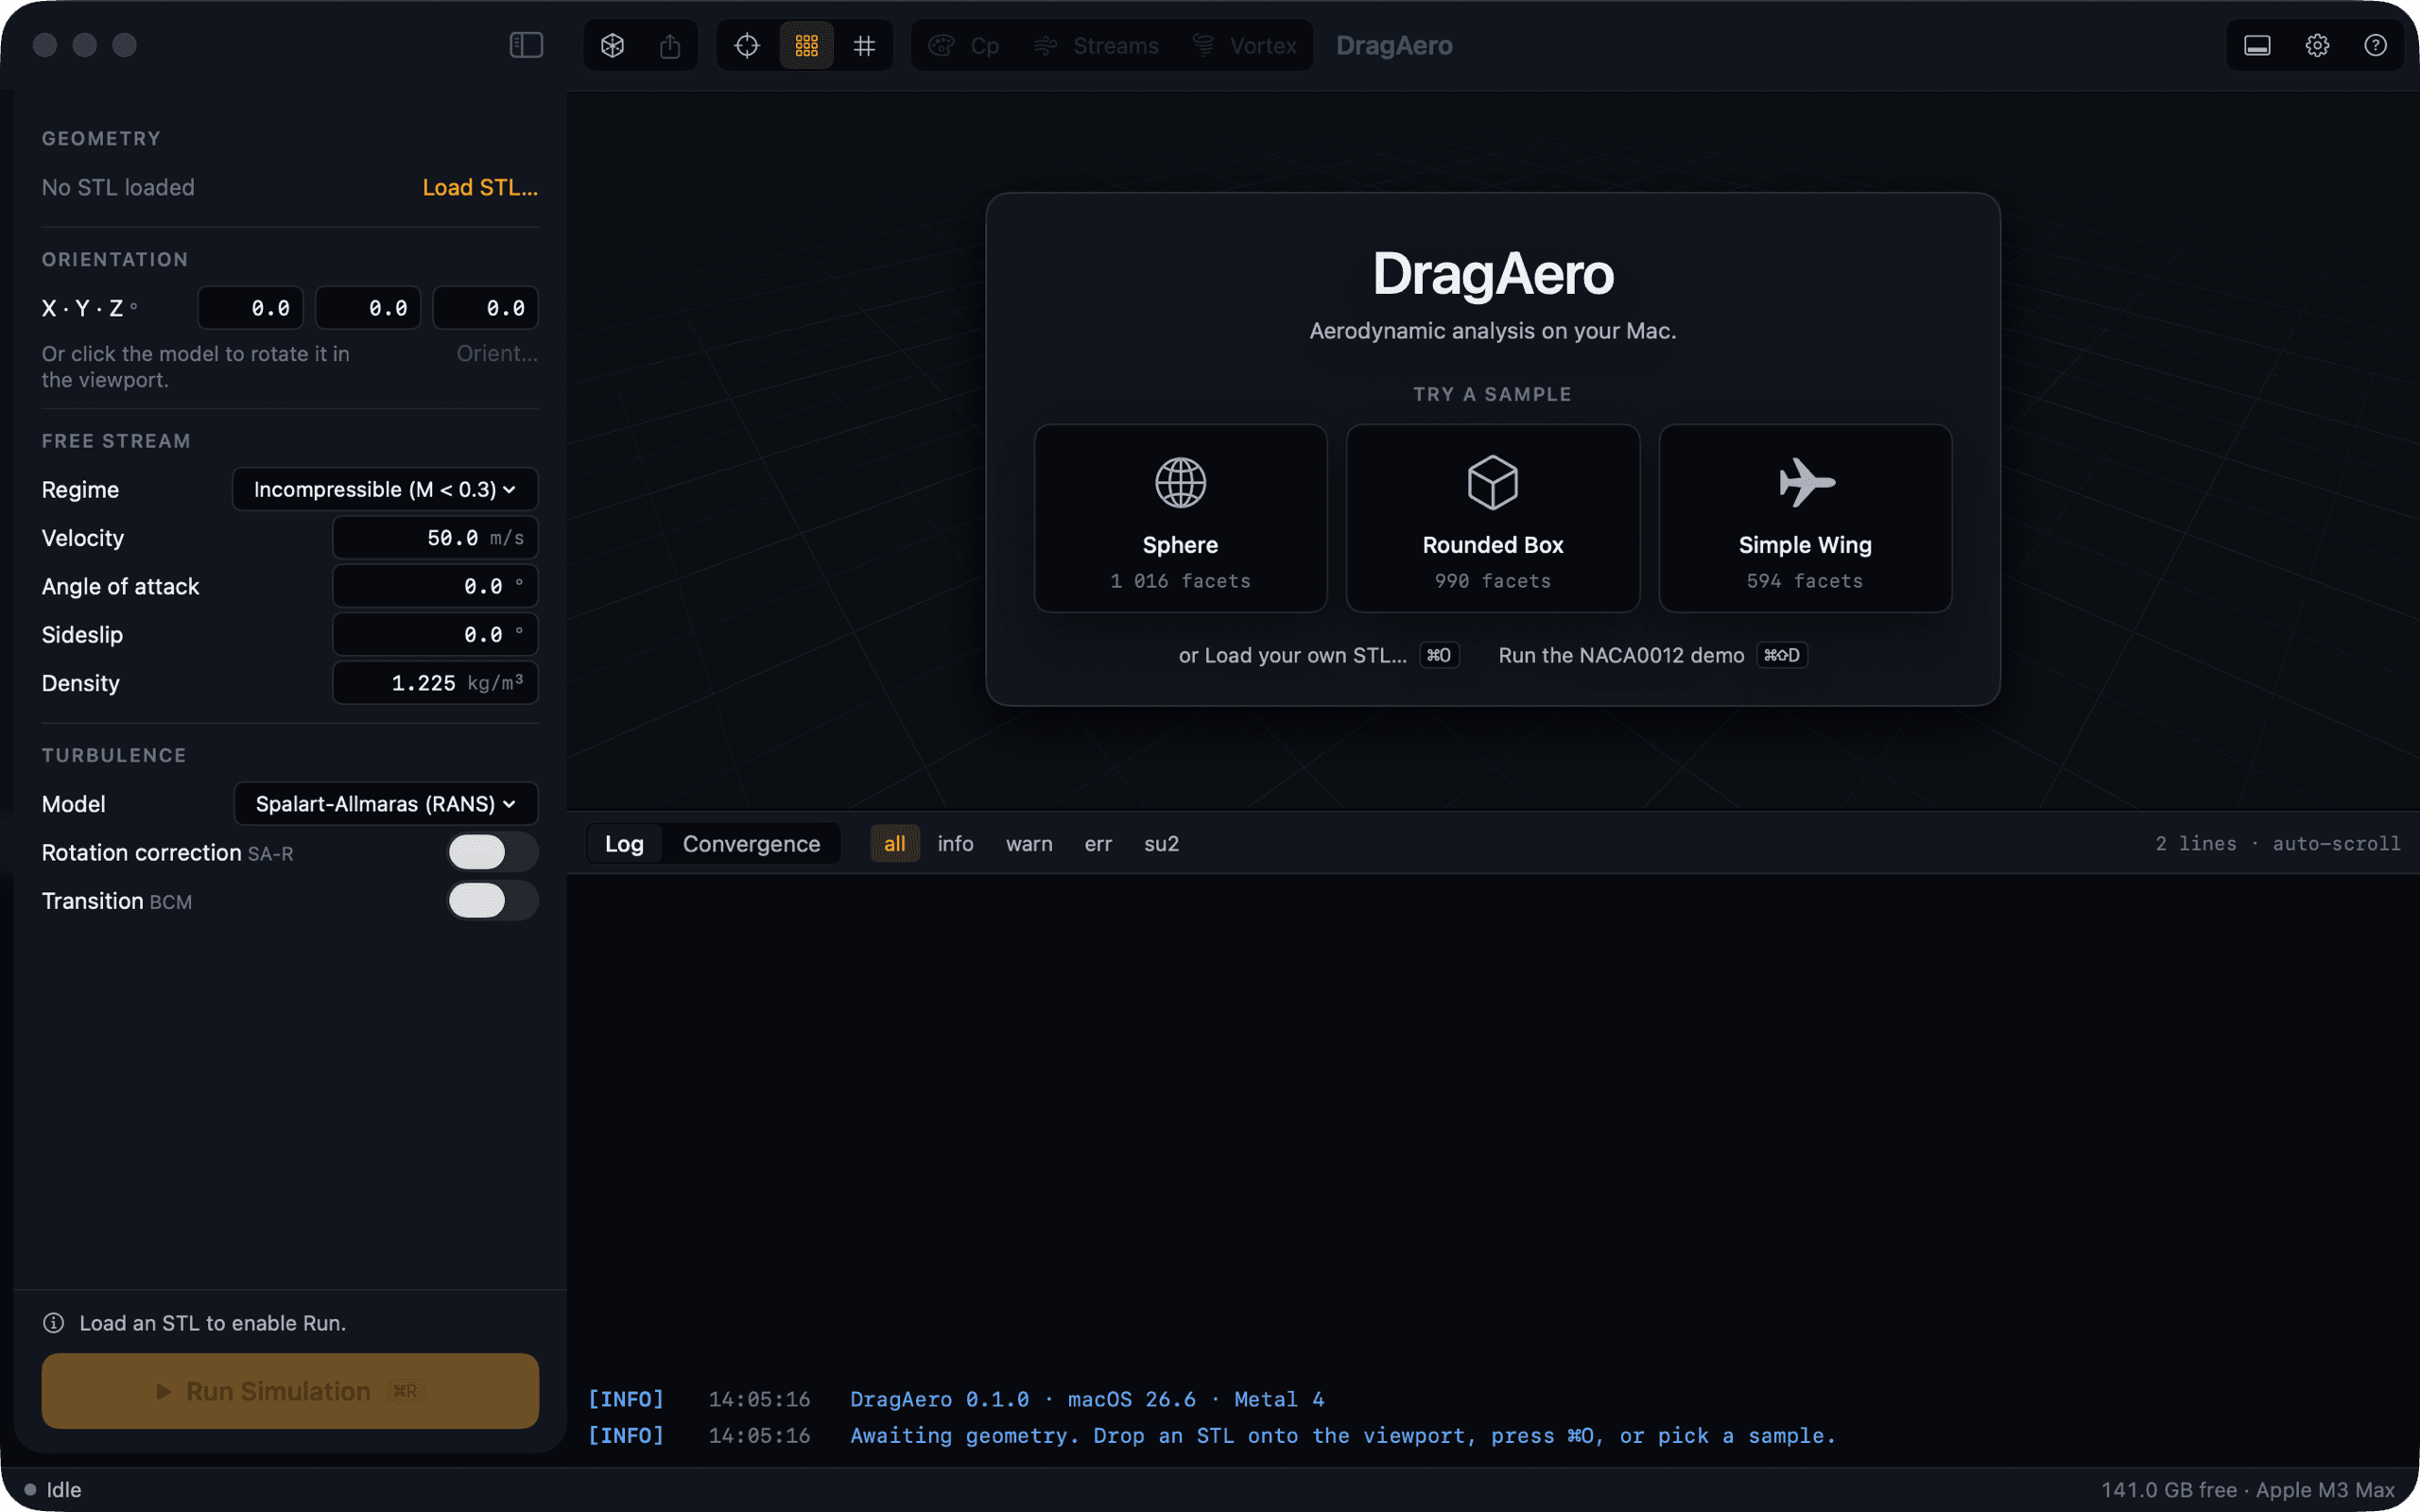Click the Orient... button

click(497, 353)
